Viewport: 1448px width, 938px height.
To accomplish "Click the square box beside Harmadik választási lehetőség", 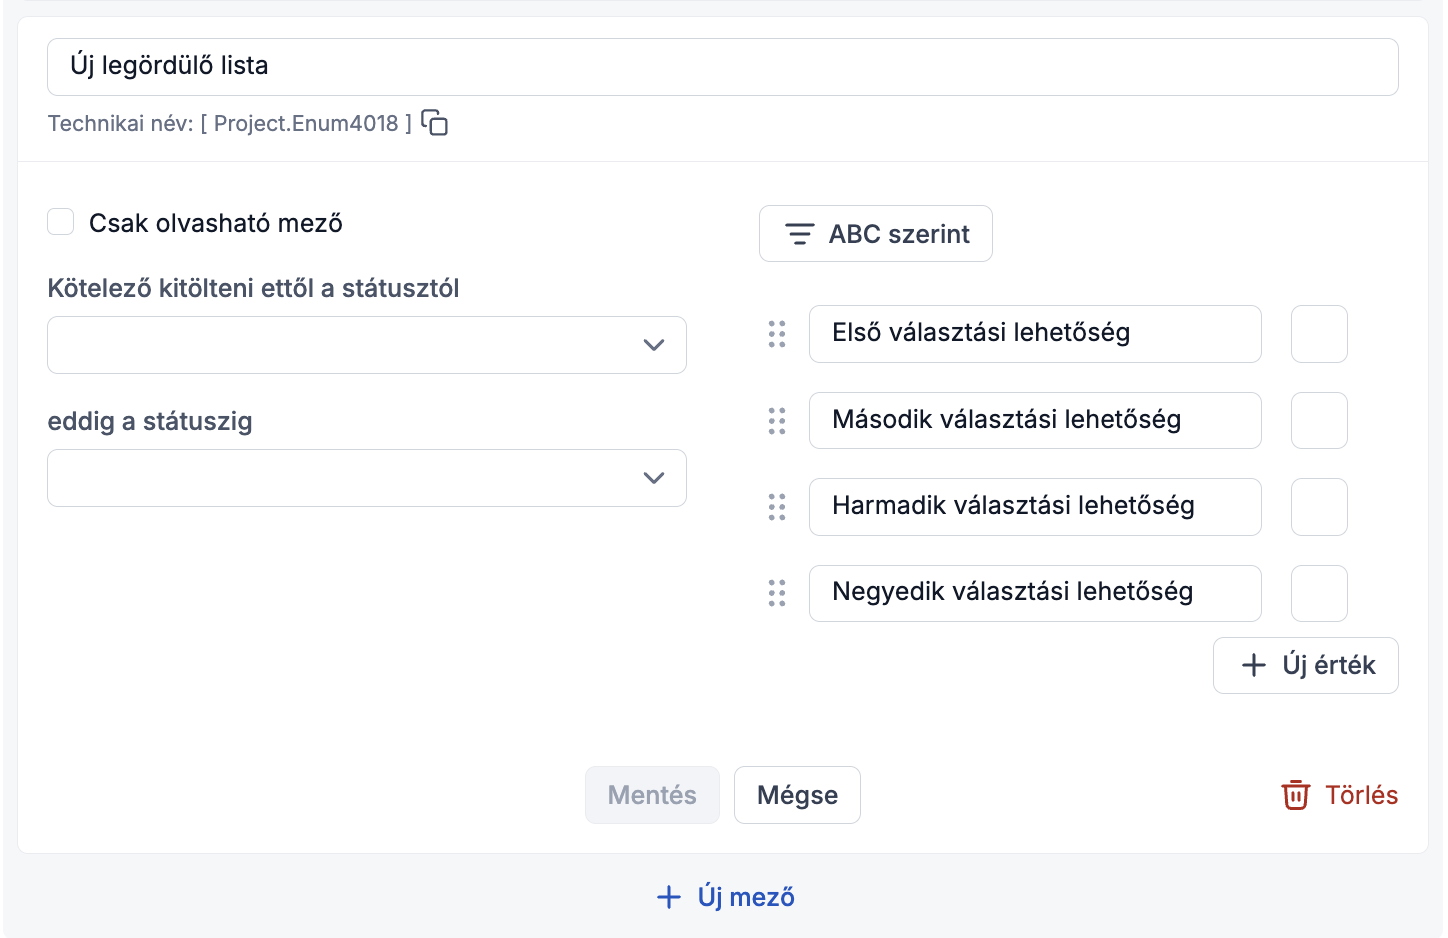I will (x=1319, y=507).
